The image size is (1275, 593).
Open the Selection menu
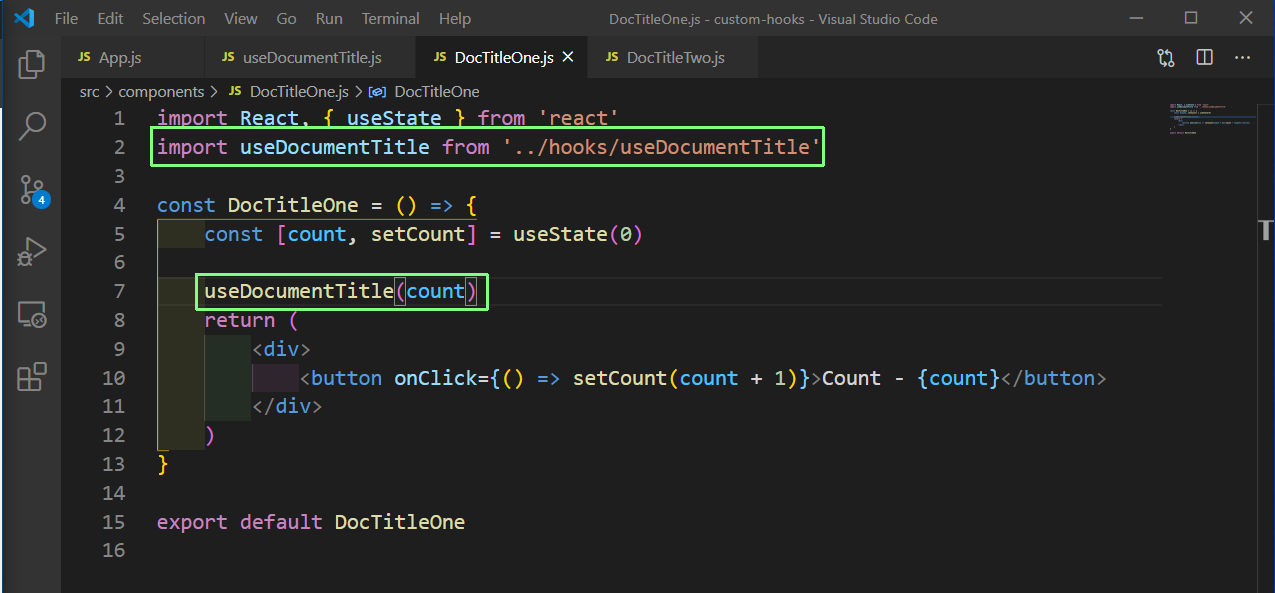tap(174, 19)
